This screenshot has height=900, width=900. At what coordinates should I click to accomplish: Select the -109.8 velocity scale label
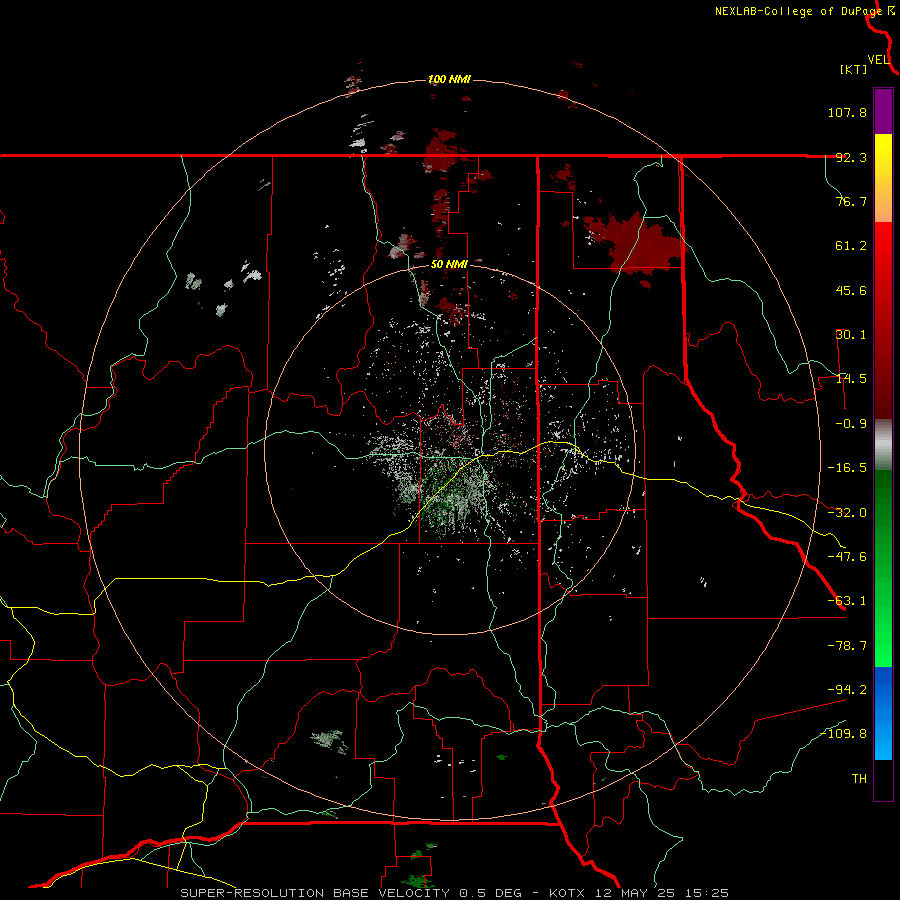click(844, 734)
